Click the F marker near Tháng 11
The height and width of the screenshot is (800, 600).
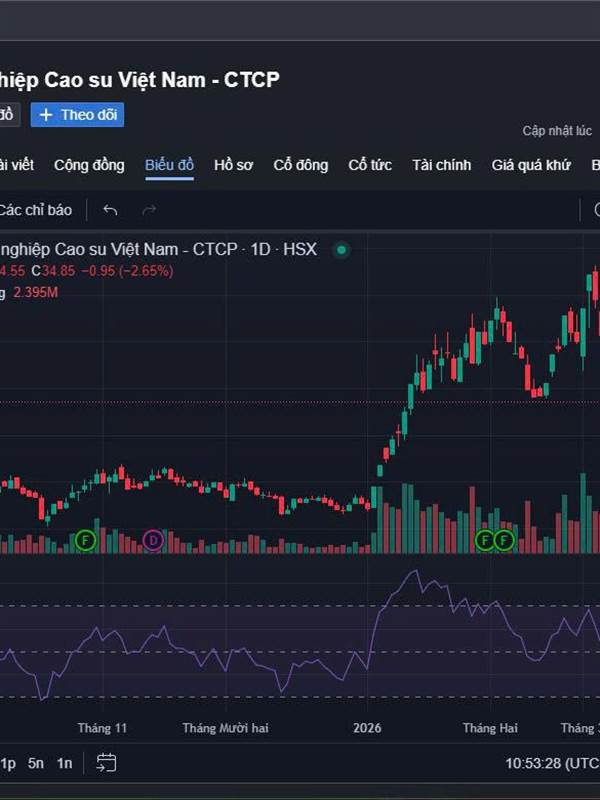pos(86,540)
